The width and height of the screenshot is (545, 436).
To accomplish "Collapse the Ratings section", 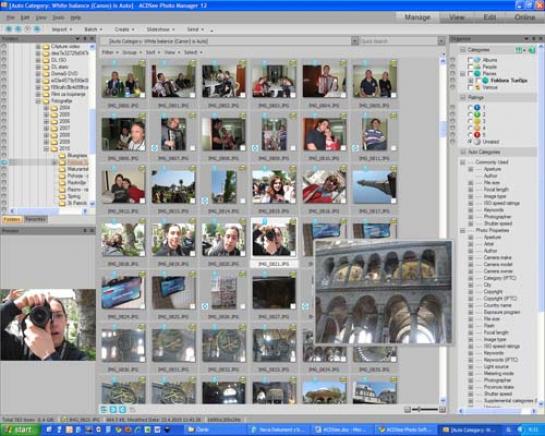I will (x=463, y=98).
